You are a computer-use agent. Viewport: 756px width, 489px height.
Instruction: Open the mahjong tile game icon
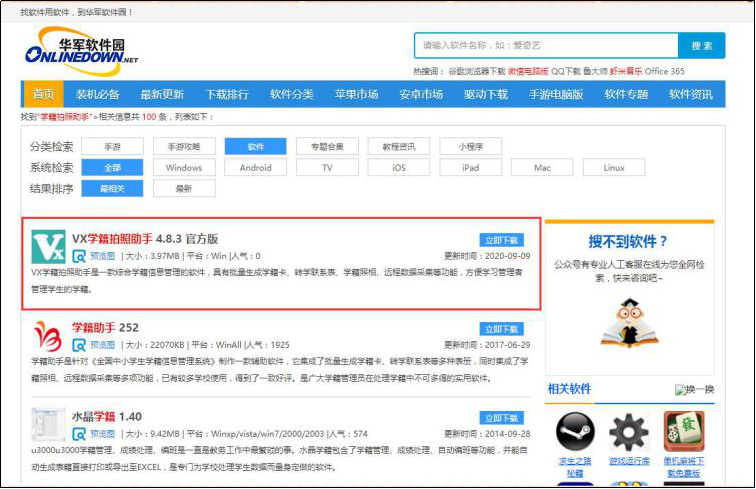point(684,431)
